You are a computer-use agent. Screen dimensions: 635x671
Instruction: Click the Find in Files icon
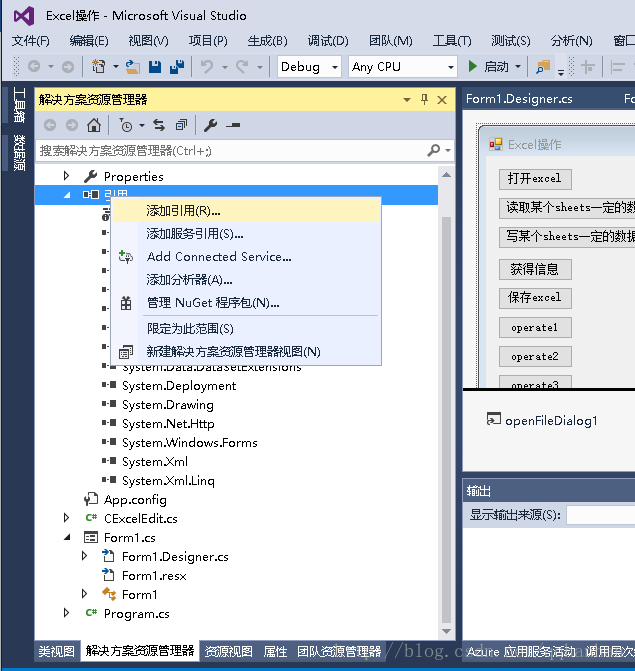pos(543,67)
